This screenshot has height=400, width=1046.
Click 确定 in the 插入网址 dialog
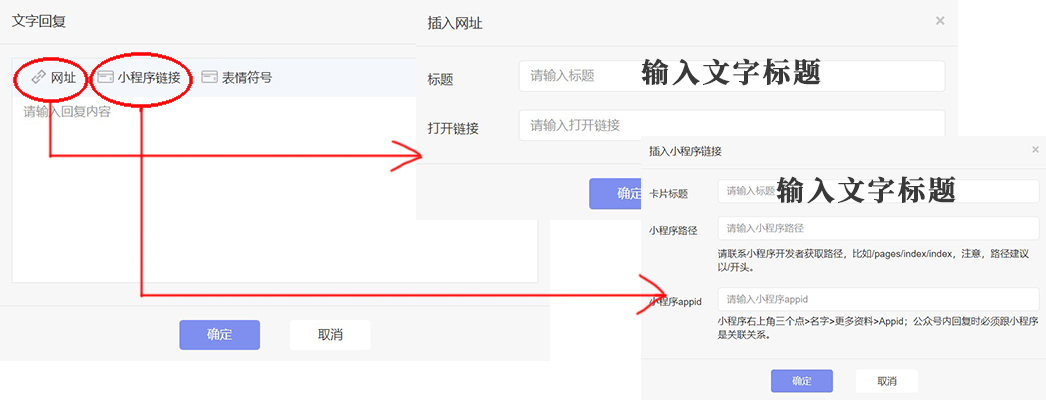click(x=615, y=193)
